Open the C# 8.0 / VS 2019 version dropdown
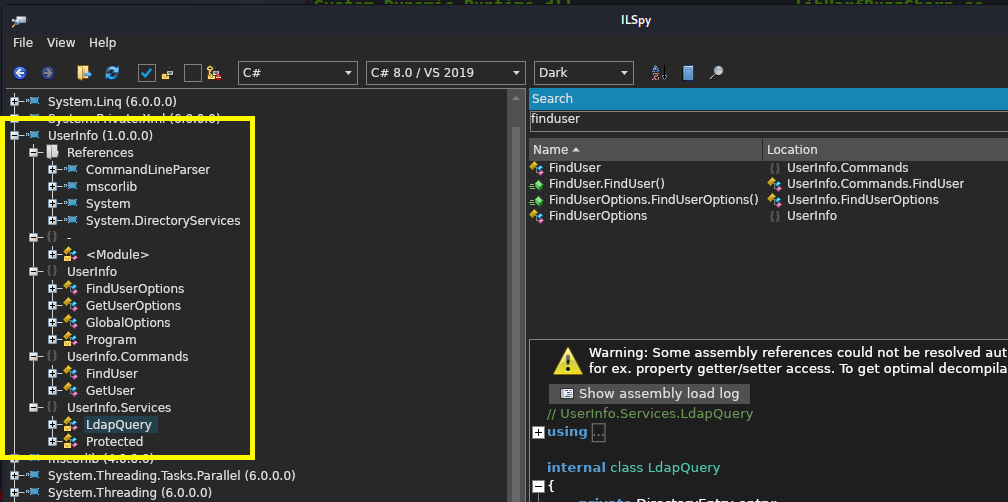The width and height of the screenshot is (1008, 502). pyautogui.click(x=446, y=73)
